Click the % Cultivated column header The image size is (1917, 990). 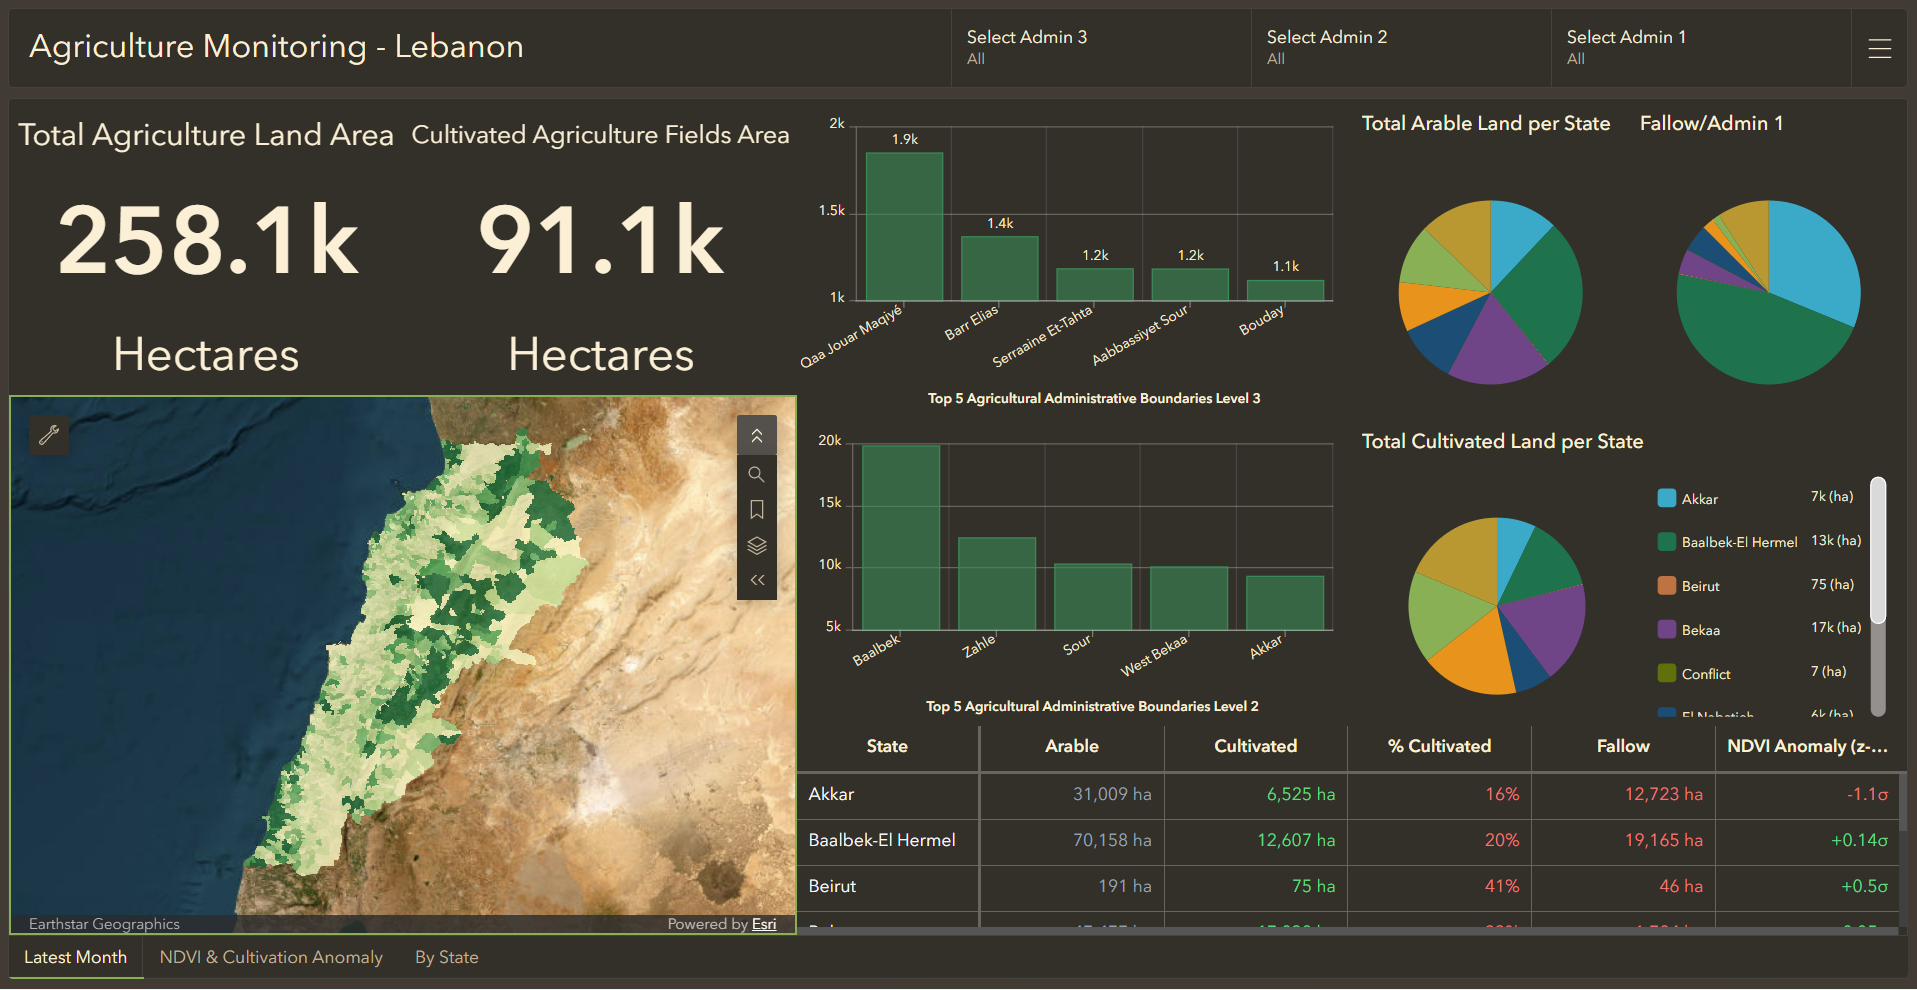coord(1439,746)
